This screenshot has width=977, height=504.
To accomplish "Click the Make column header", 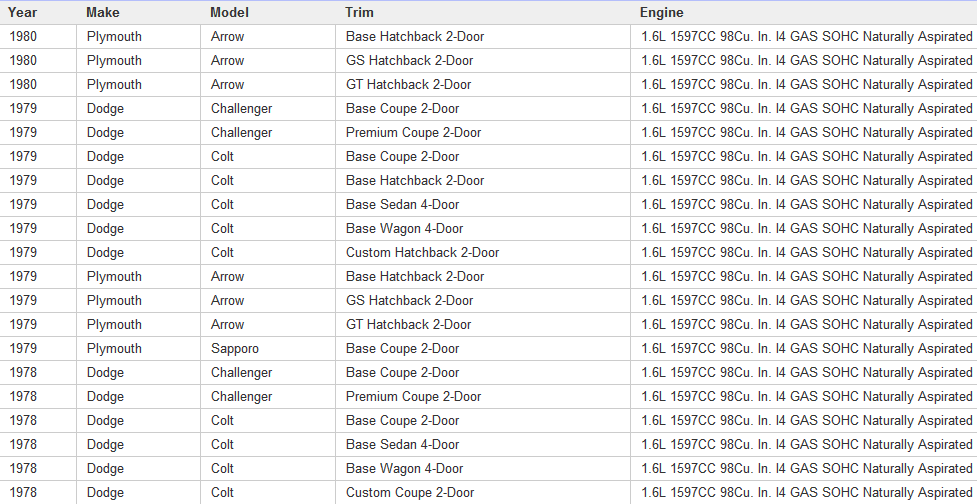I will 103,12.
